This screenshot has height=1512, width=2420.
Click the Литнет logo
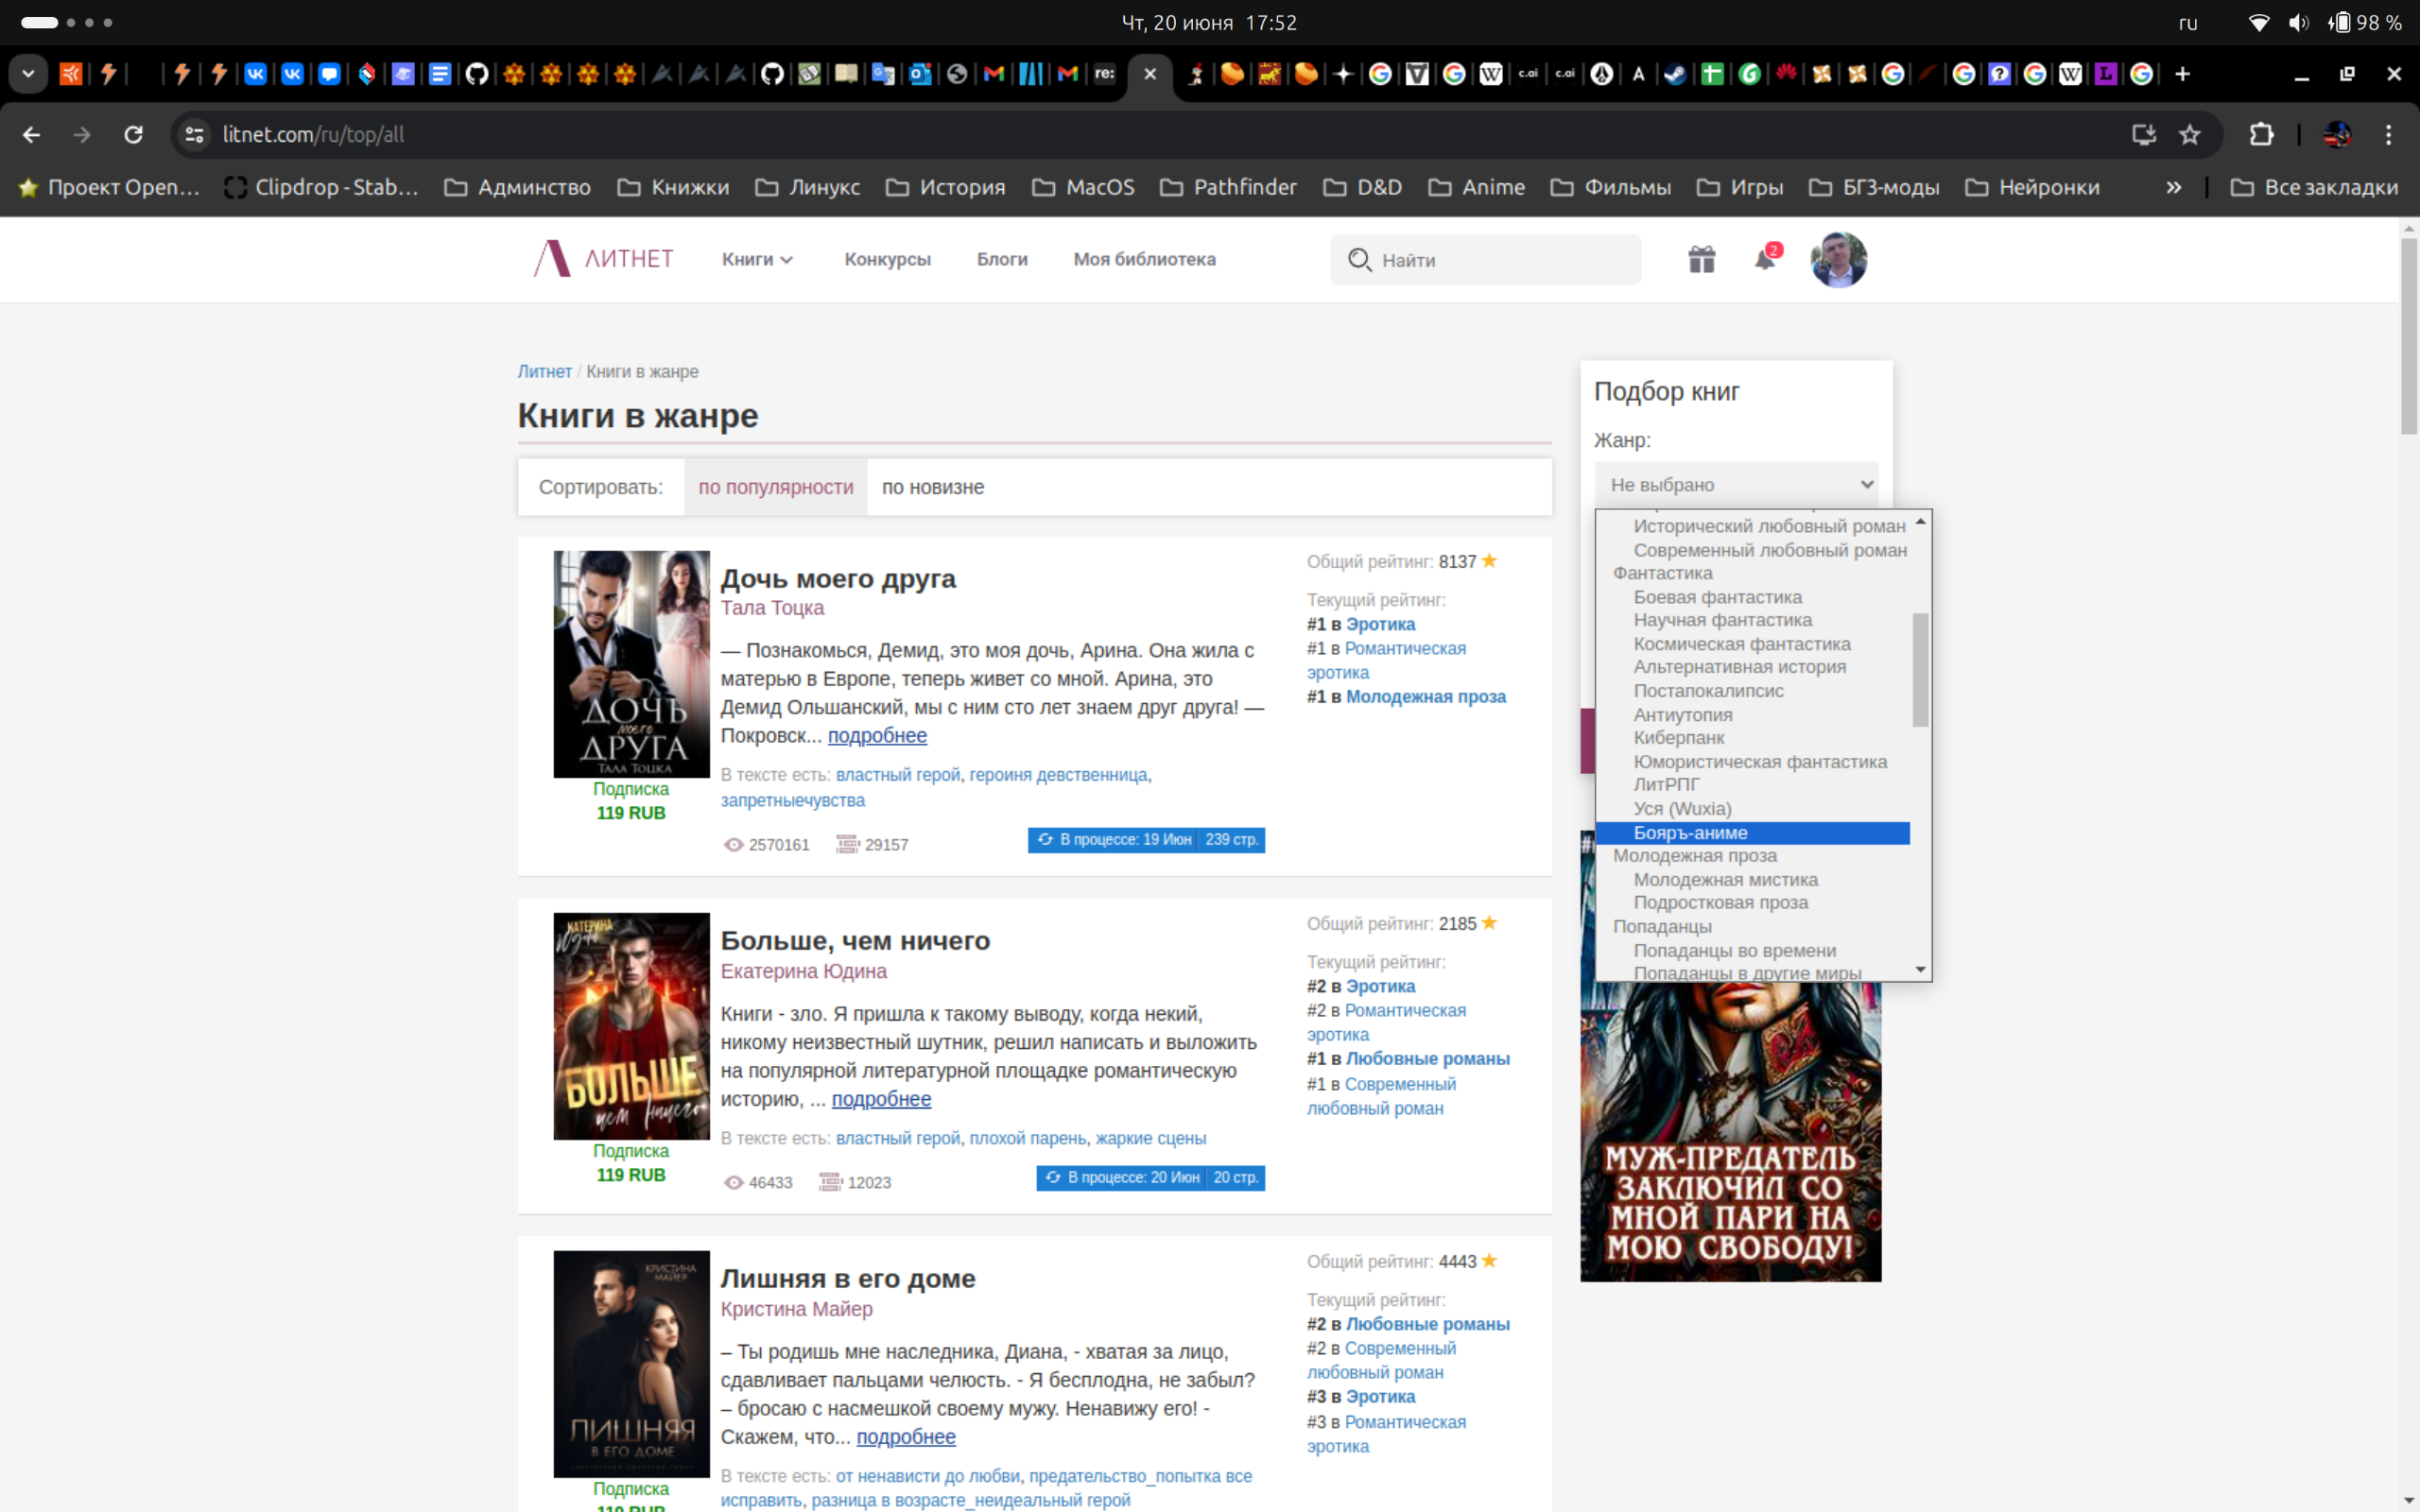coord(603,259)
